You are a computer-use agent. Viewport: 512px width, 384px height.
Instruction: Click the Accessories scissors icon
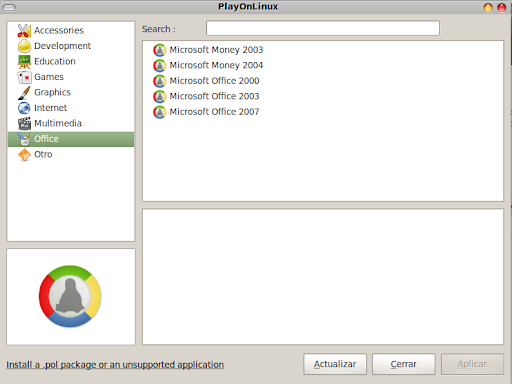point(24,30)
